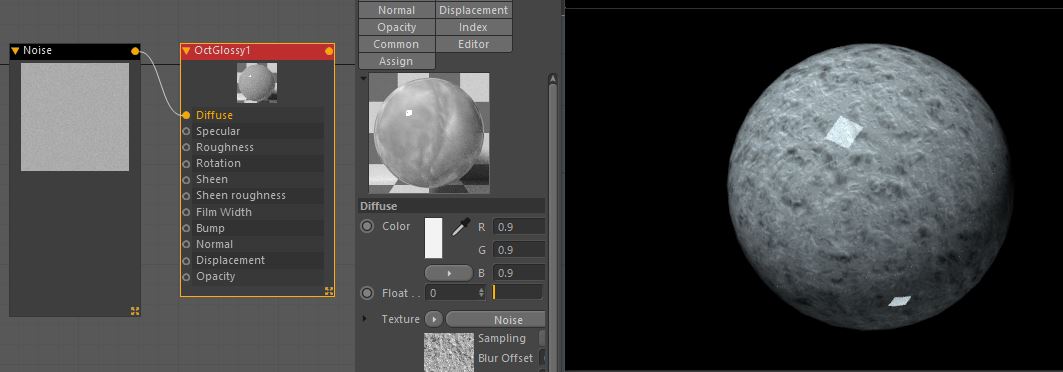Collapse the OctGlossy1 node triangle

tap(186, 51)
